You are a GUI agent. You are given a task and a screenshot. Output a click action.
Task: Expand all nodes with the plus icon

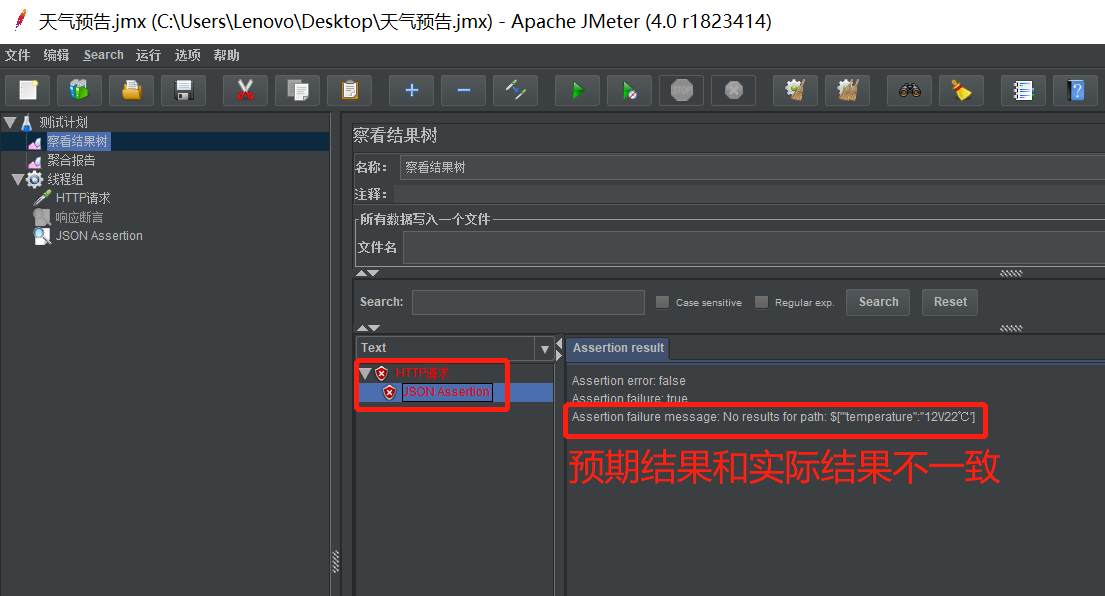pos(412,90)
